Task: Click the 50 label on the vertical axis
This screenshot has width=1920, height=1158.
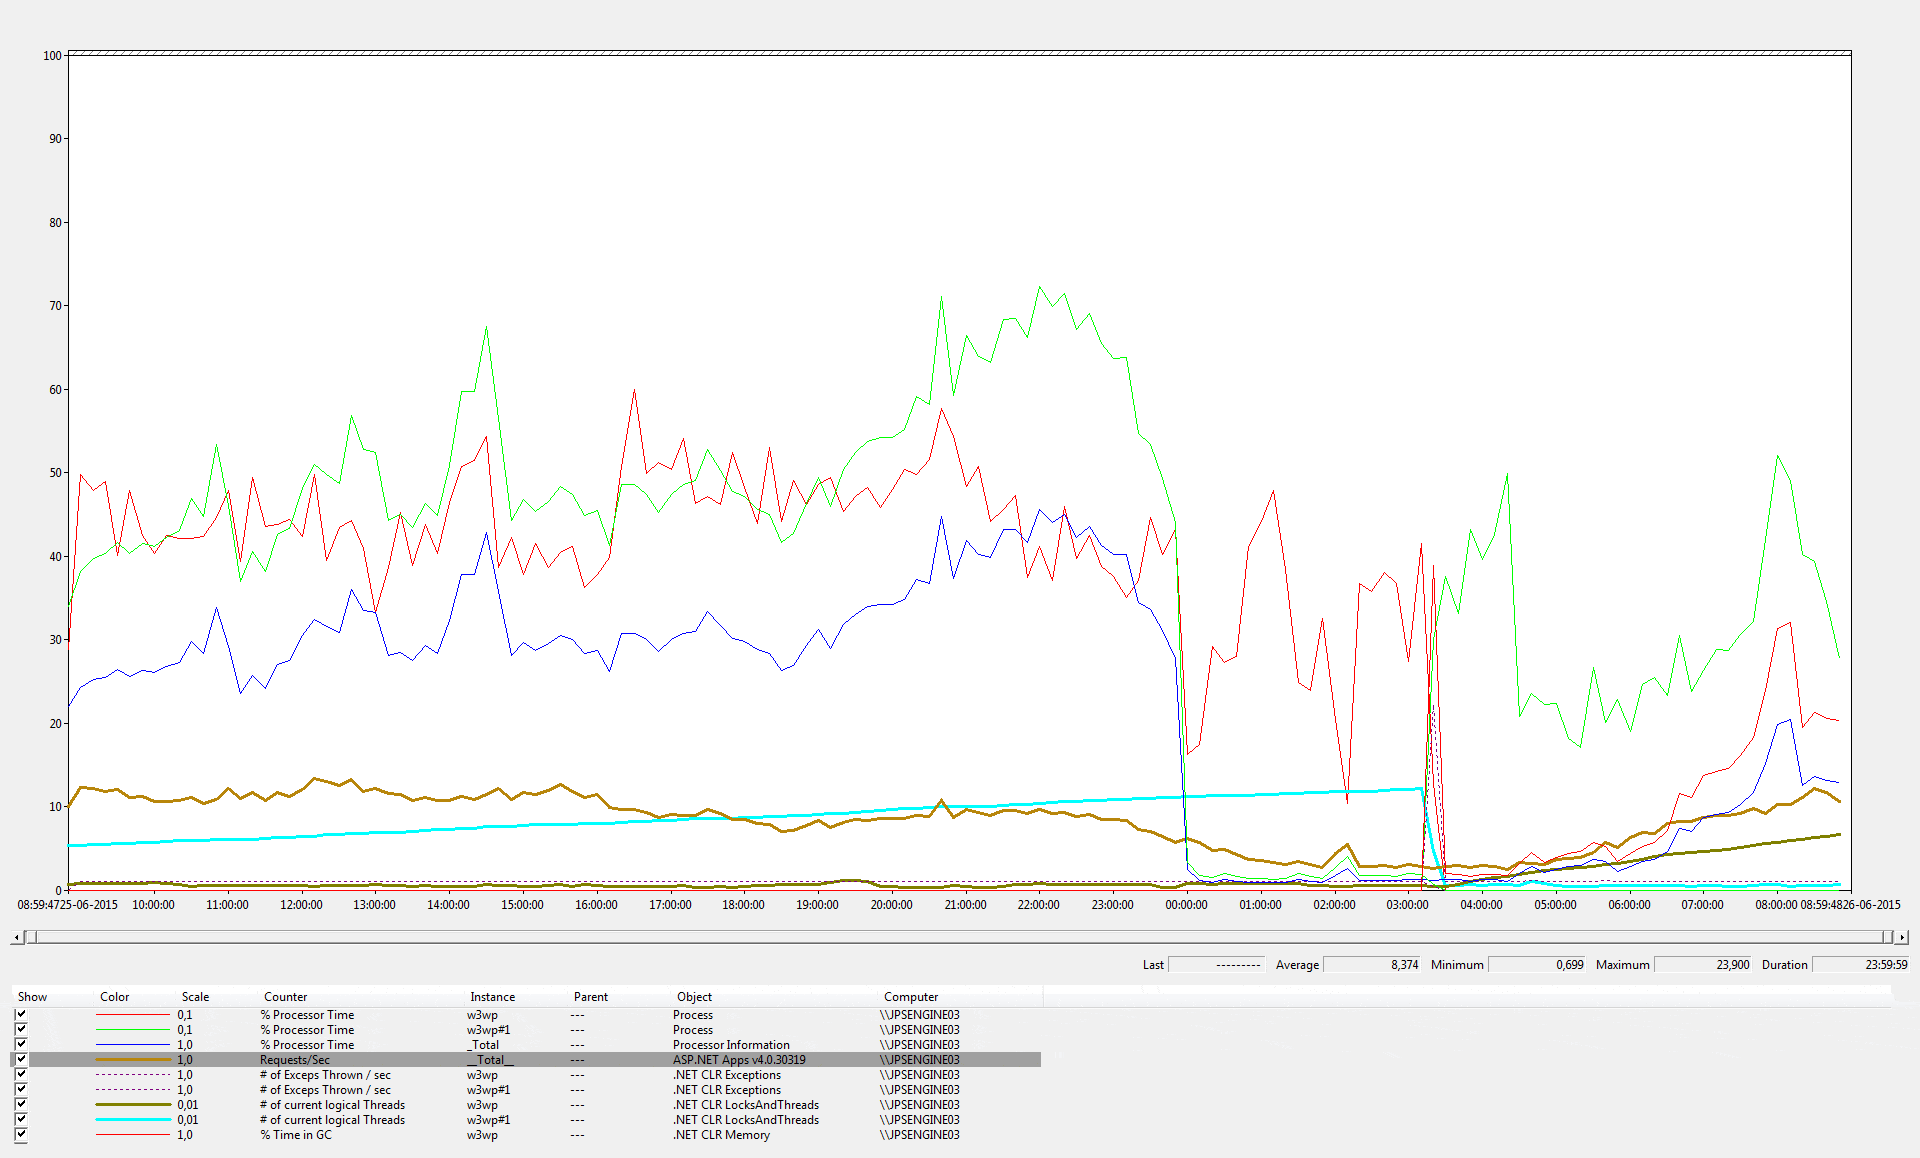Action: [55, 472]
